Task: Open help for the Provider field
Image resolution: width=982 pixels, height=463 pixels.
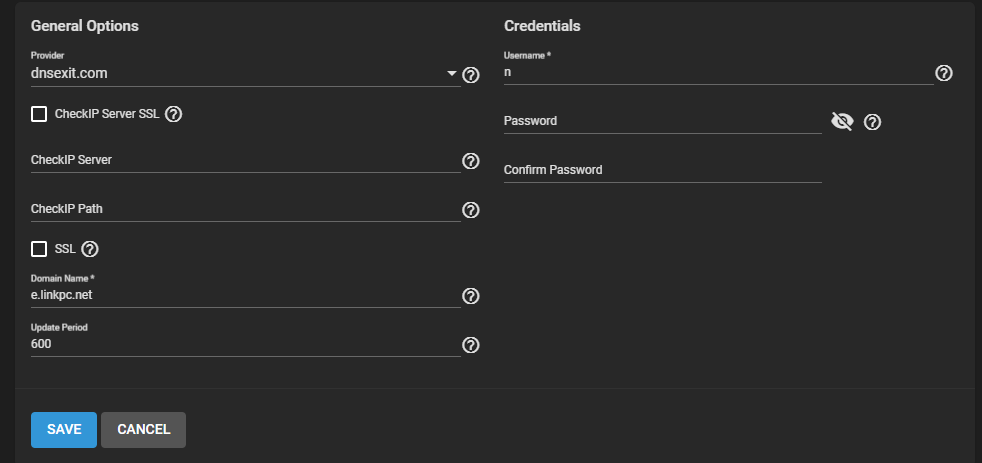Action: (x=470, y=75)
